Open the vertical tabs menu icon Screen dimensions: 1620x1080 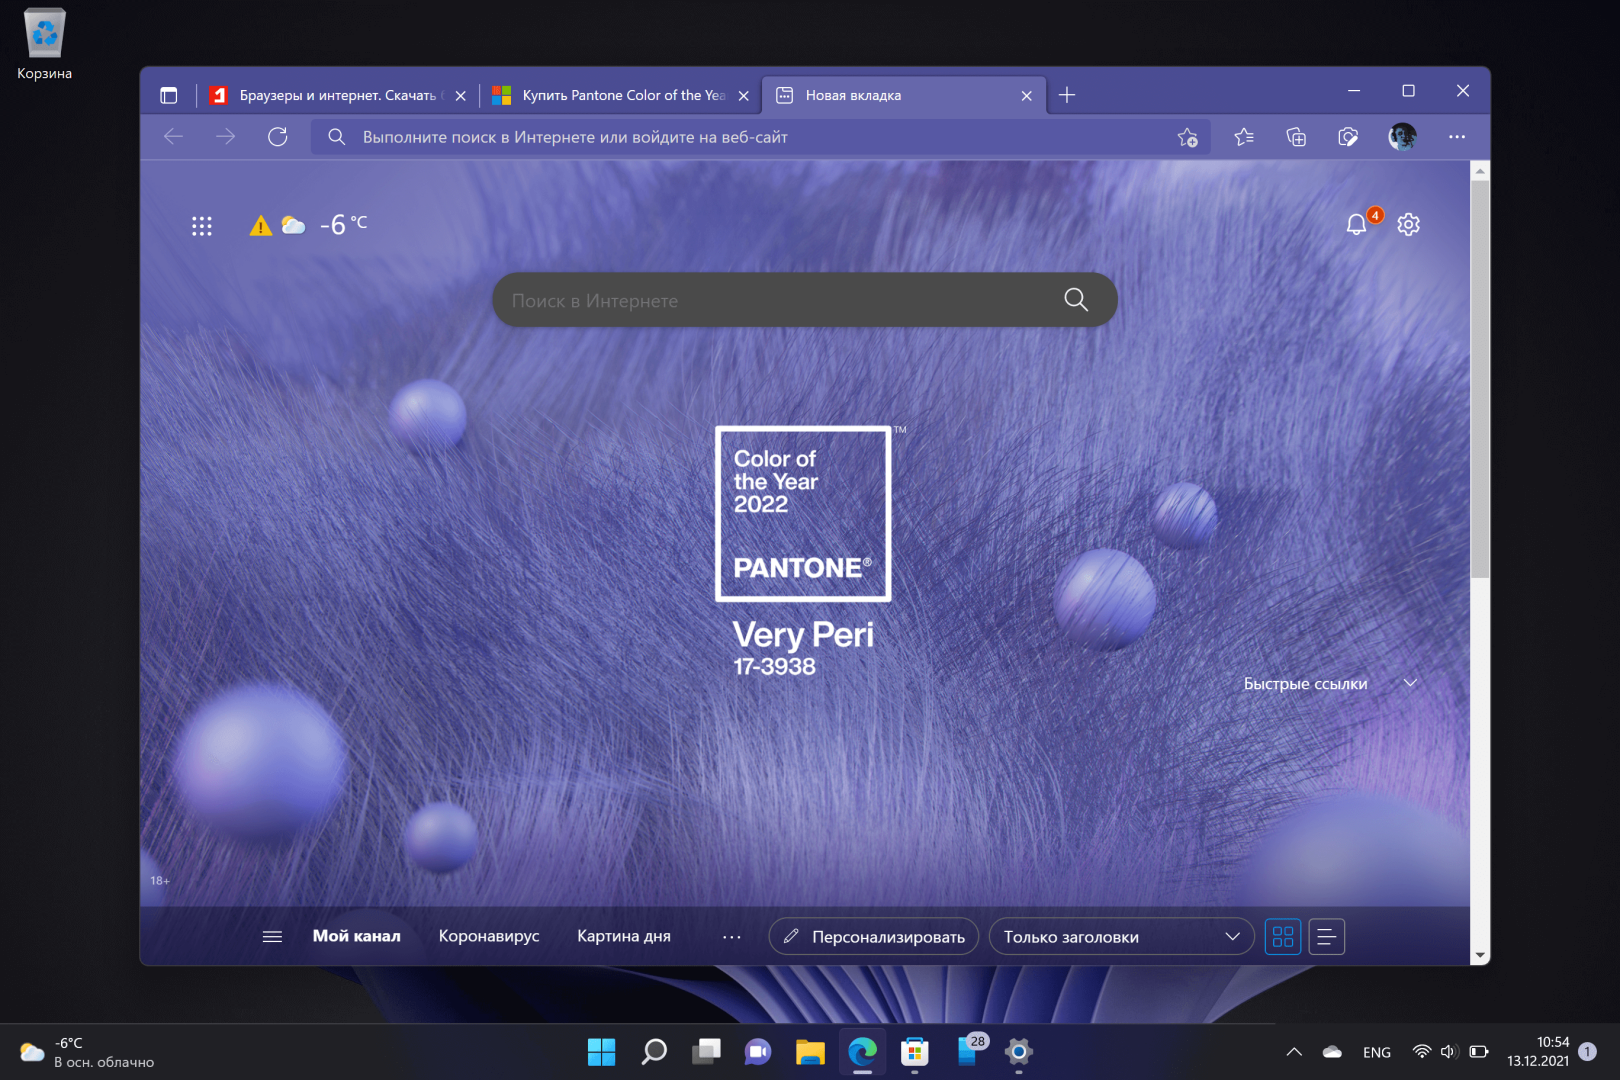(169, 95)
